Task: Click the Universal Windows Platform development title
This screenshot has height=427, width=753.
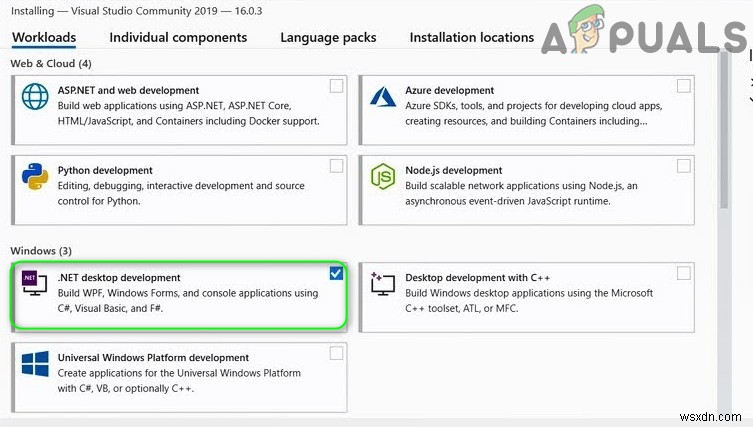Action: 153,357
